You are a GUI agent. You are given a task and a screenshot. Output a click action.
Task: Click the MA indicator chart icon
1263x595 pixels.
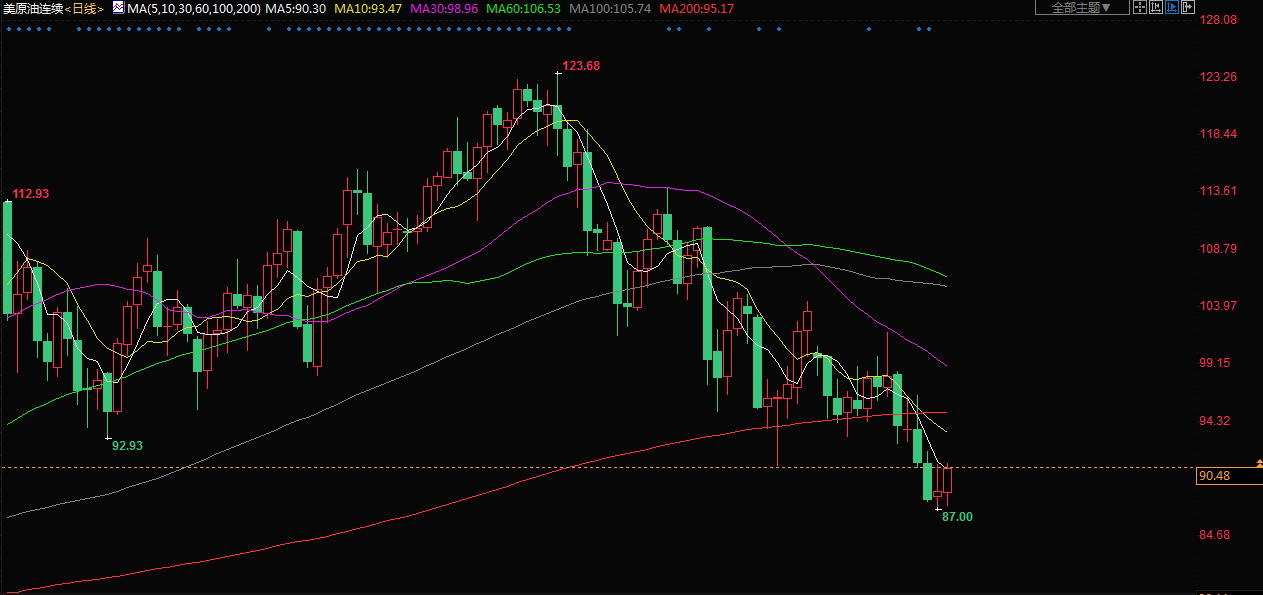(x=118, y=8)
